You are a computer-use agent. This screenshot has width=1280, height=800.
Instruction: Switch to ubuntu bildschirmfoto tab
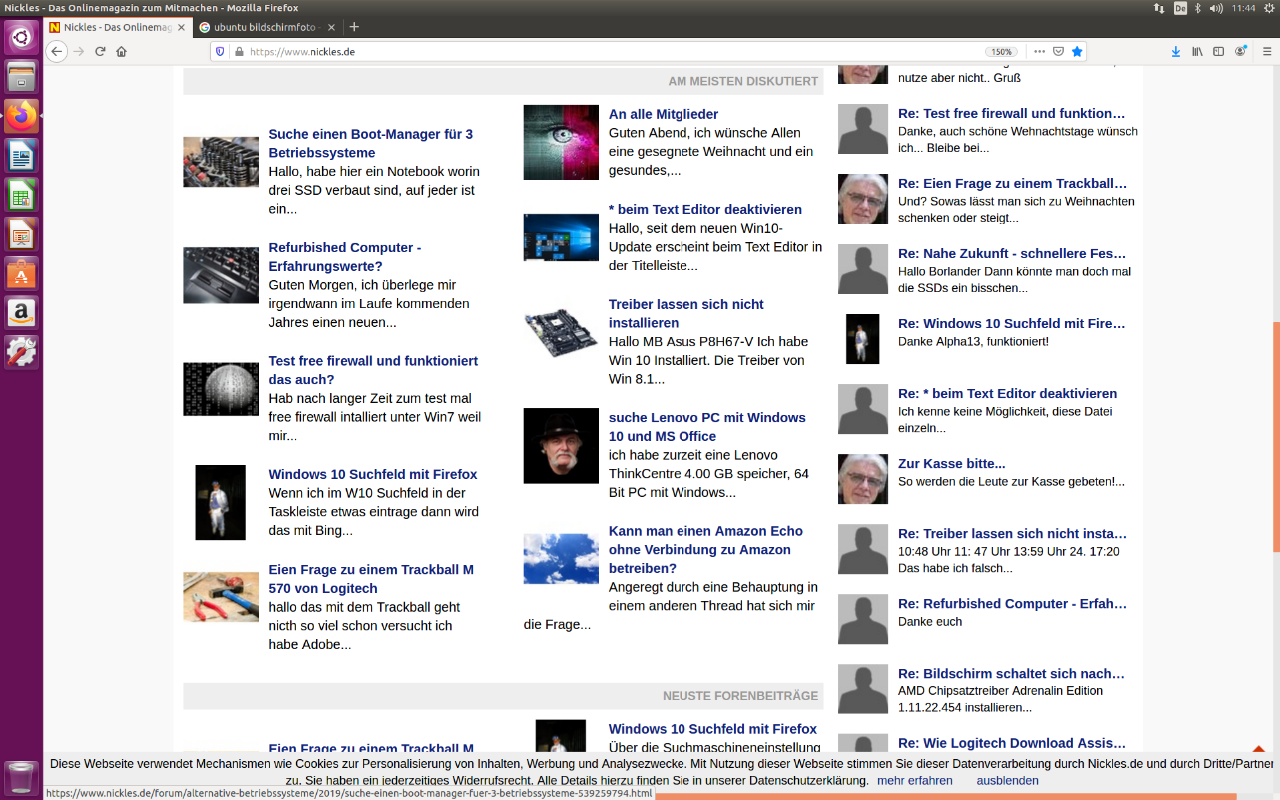click(x=267, y=27)
